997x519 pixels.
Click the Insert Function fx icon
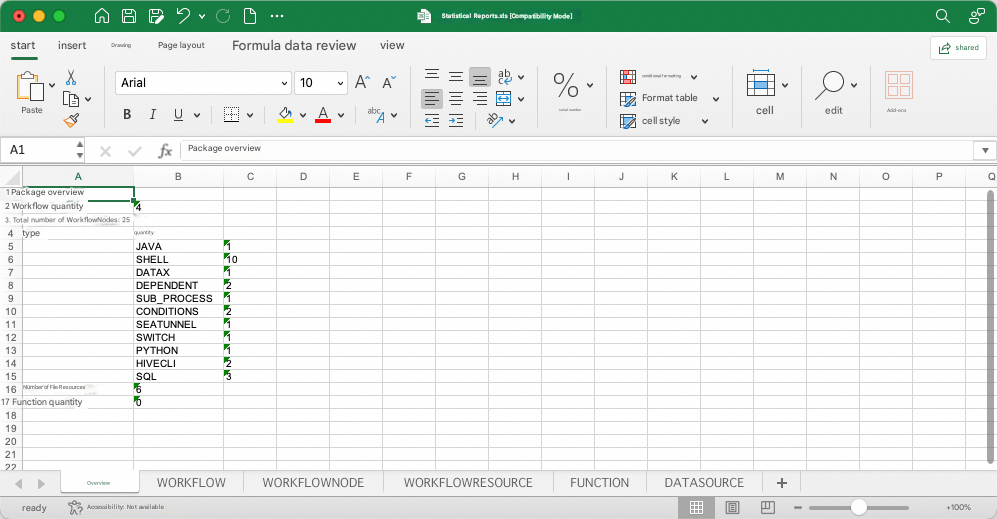[x=165, y=151]
